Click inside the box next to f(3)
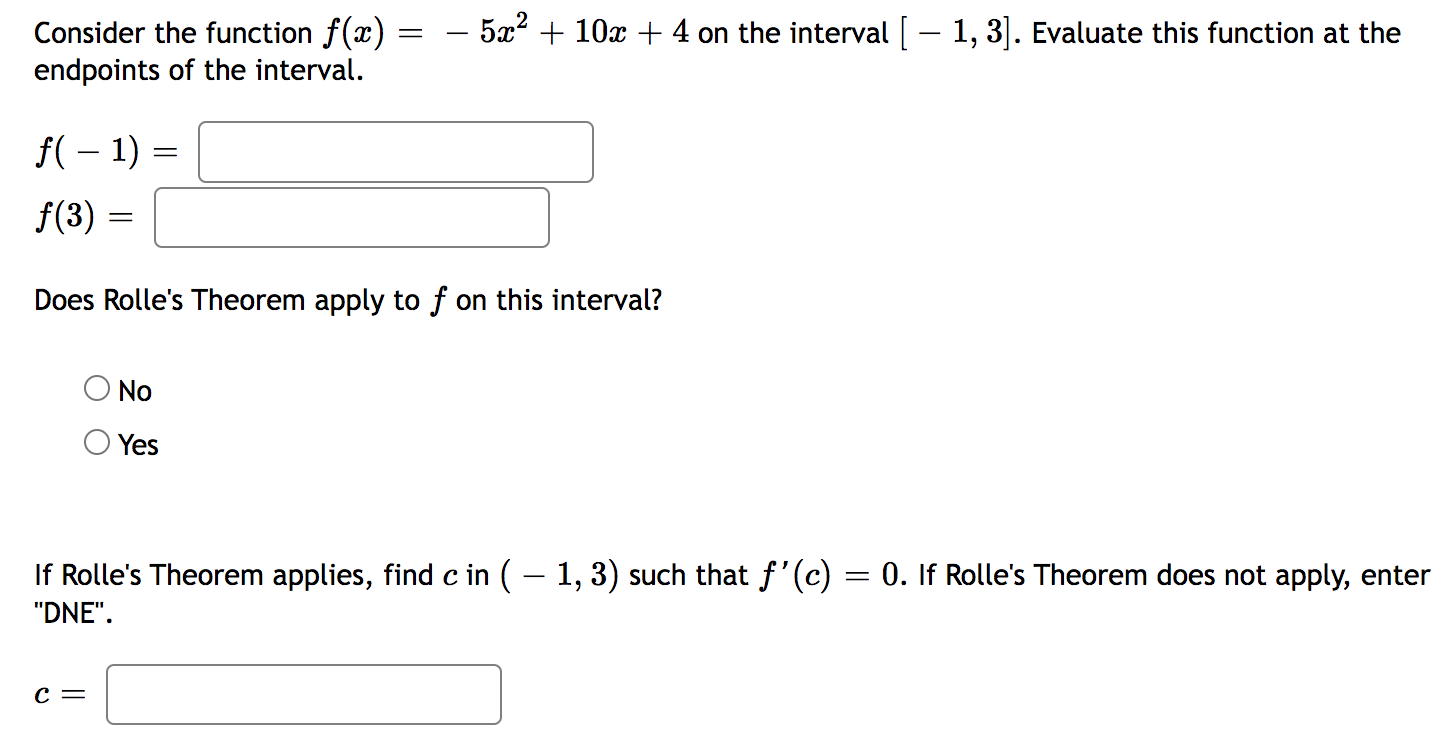This screenshot has height=738, width=1446. coord(351,216)
